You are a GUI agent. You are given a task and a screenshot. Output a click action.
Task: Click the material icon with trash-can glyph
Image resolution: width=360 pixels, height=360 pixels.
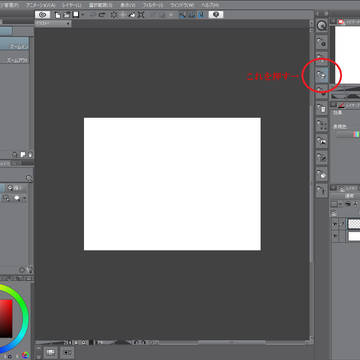pos(322,108)
